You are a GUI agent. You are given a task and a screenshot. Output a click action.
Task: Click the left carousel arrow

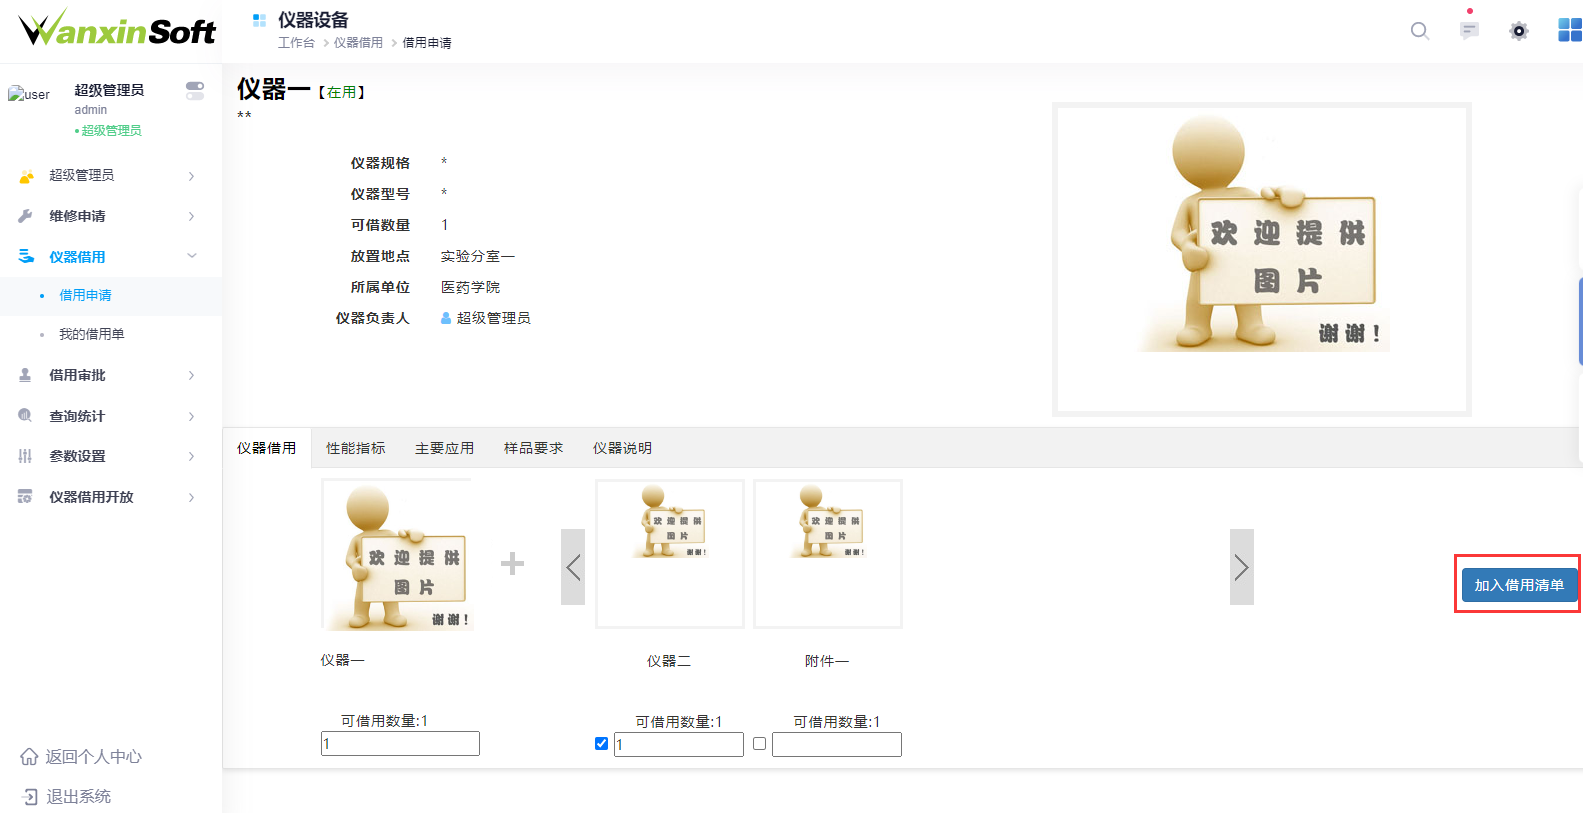pos(573,567)
